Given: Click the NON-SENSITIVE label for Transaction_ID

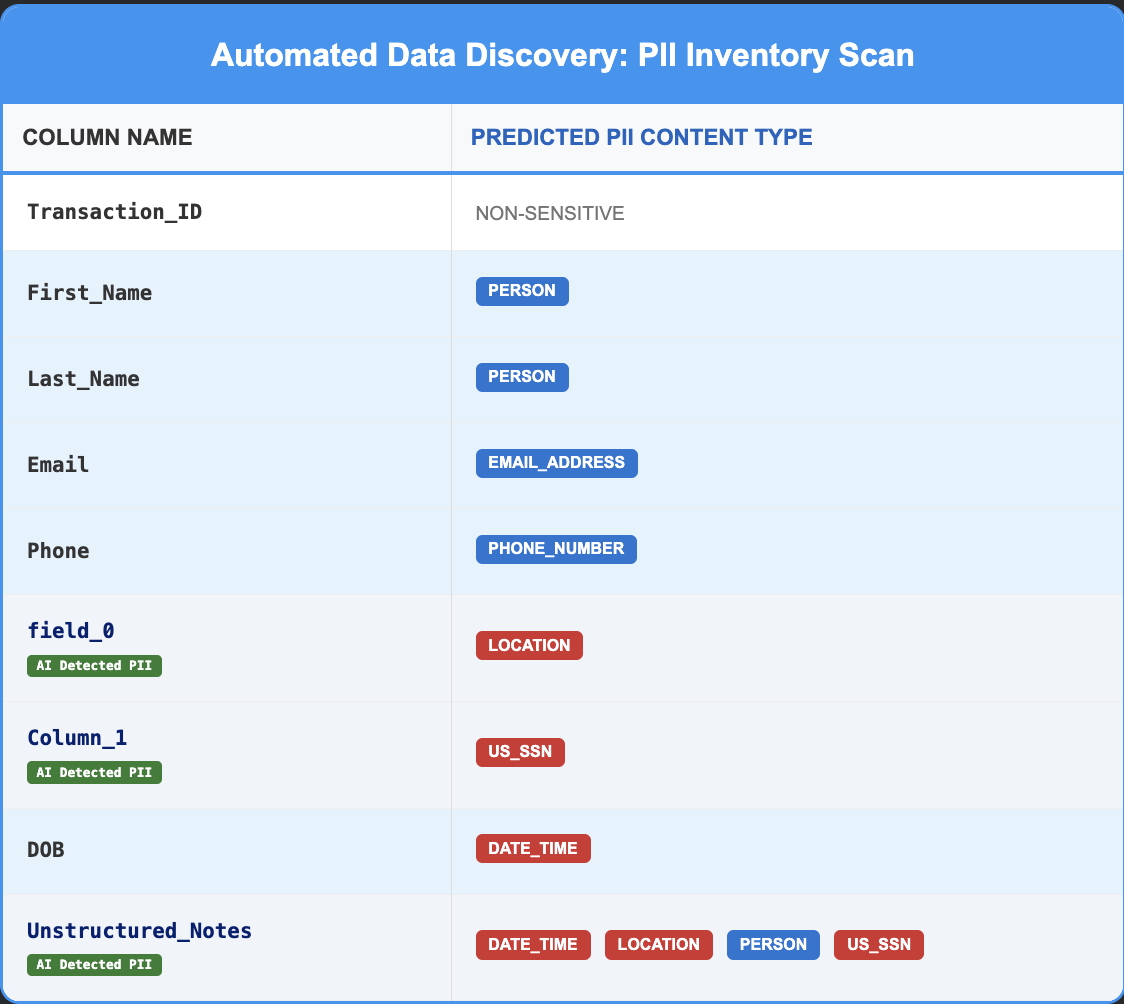Looking at the screenshot, I should point(550,213).
